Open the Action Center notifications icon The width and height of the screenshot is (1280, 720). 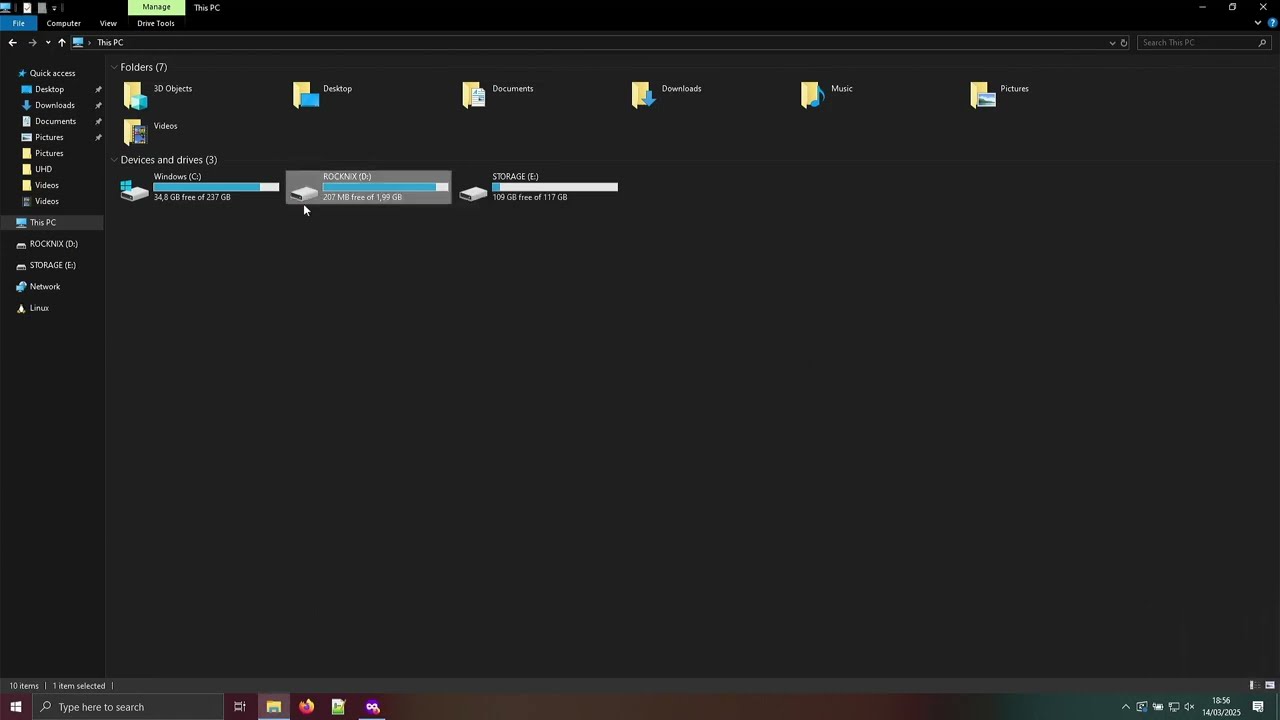[1259, 707]
